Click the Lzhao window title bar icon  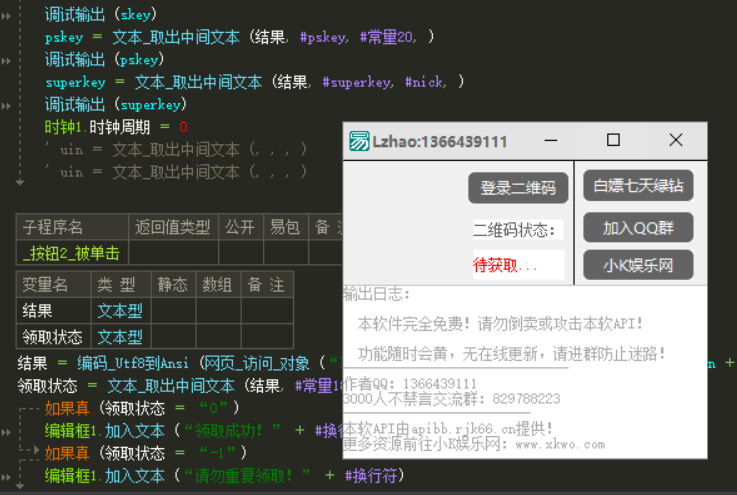(x=359, y=142)
